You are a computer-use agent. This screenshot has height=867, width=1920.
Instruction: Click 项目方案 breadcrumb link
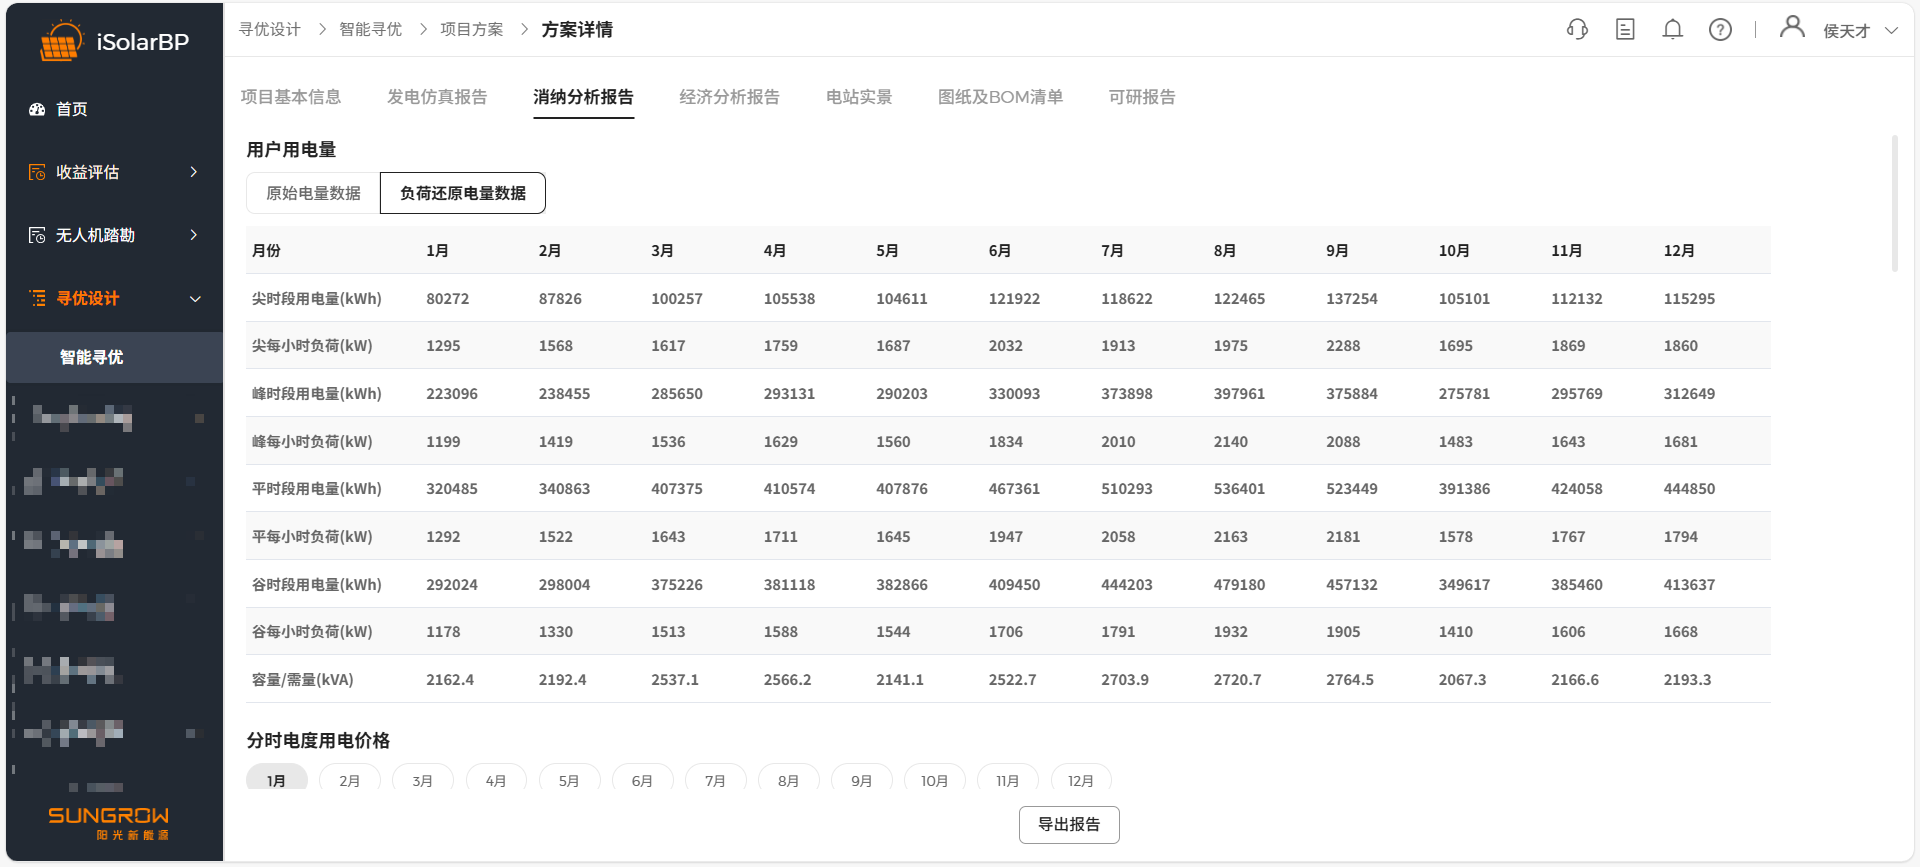click(x=471, y=30)
